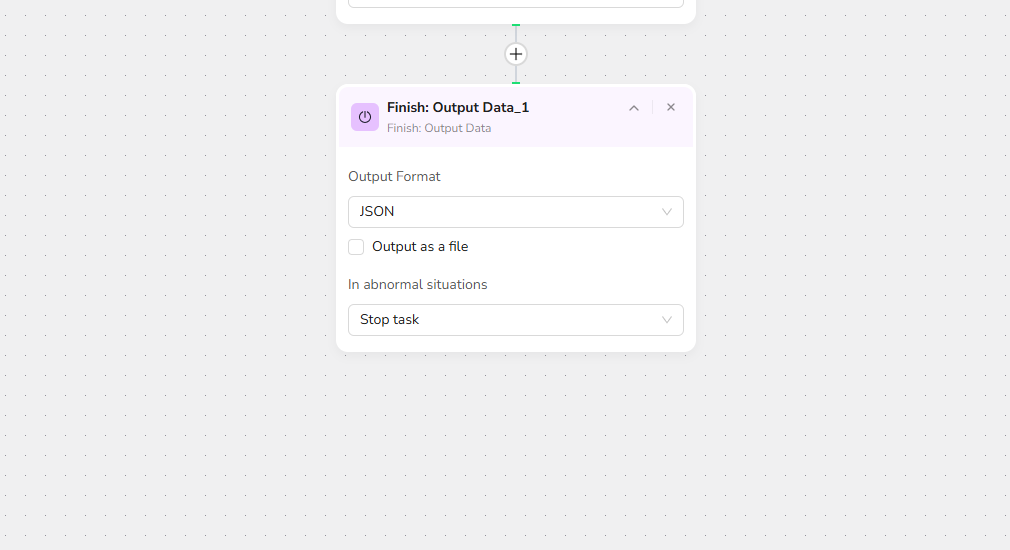The image size is (1010, 550).
Task: Select the Finish: Output Data_1 title text
Action: click(458, 108)
